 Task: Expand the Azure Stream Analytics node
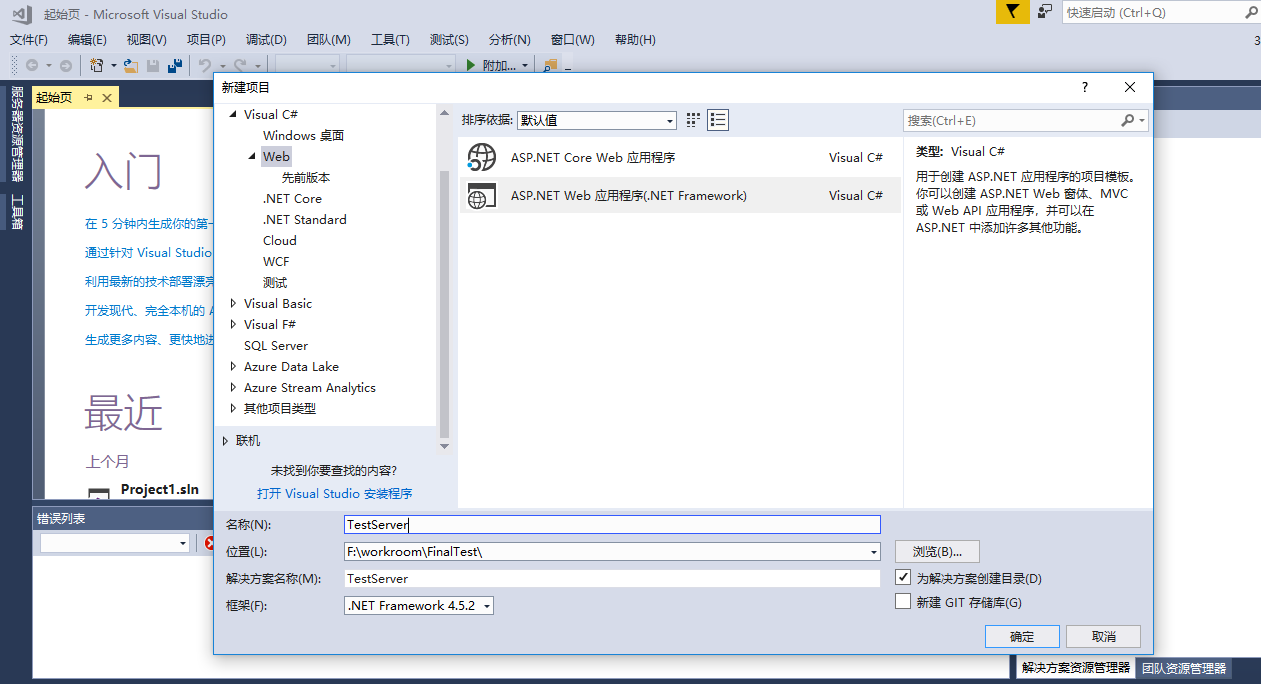(x=234, y=387)
